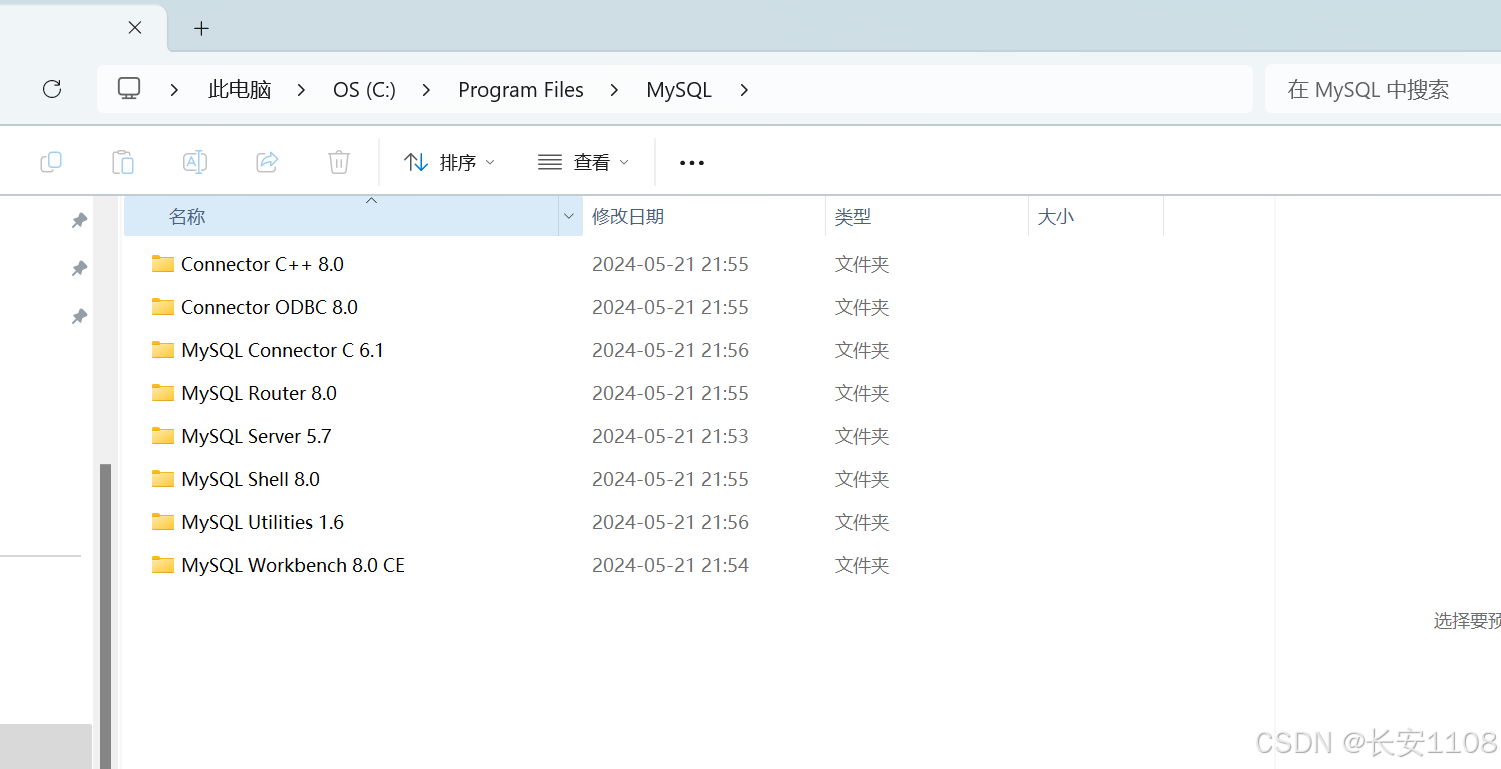Click the Delete trash icon in toolbar
1501x769 pixels.
[339, 162]
